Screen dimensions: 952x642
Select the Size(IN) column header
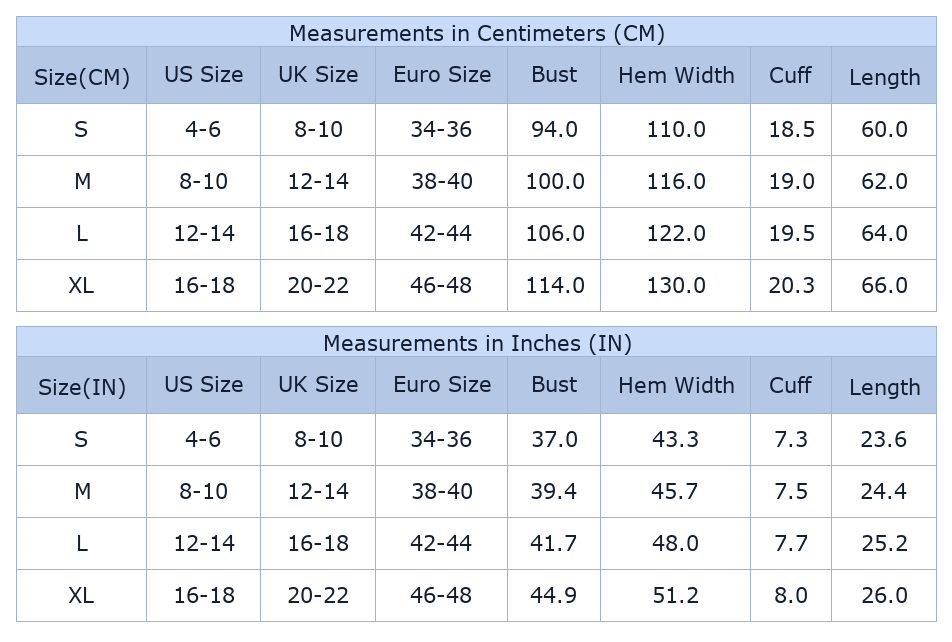82,387
